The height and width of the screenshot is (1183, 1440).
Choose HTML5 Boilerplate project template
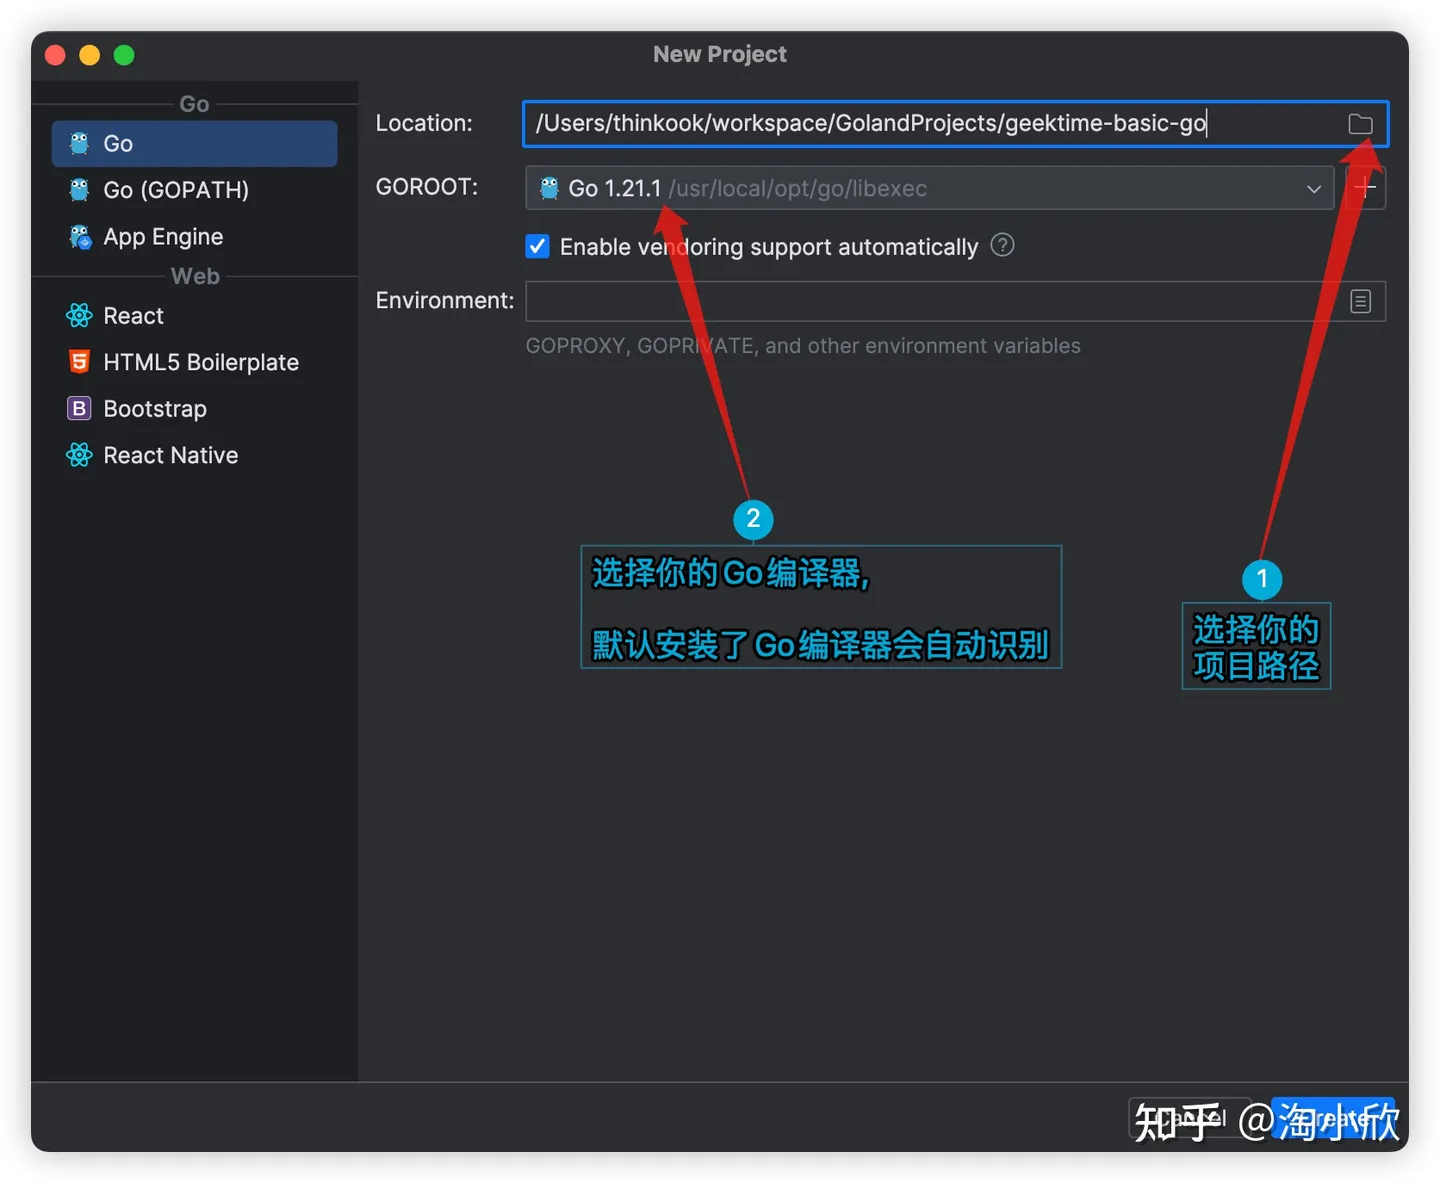[200, 362]
